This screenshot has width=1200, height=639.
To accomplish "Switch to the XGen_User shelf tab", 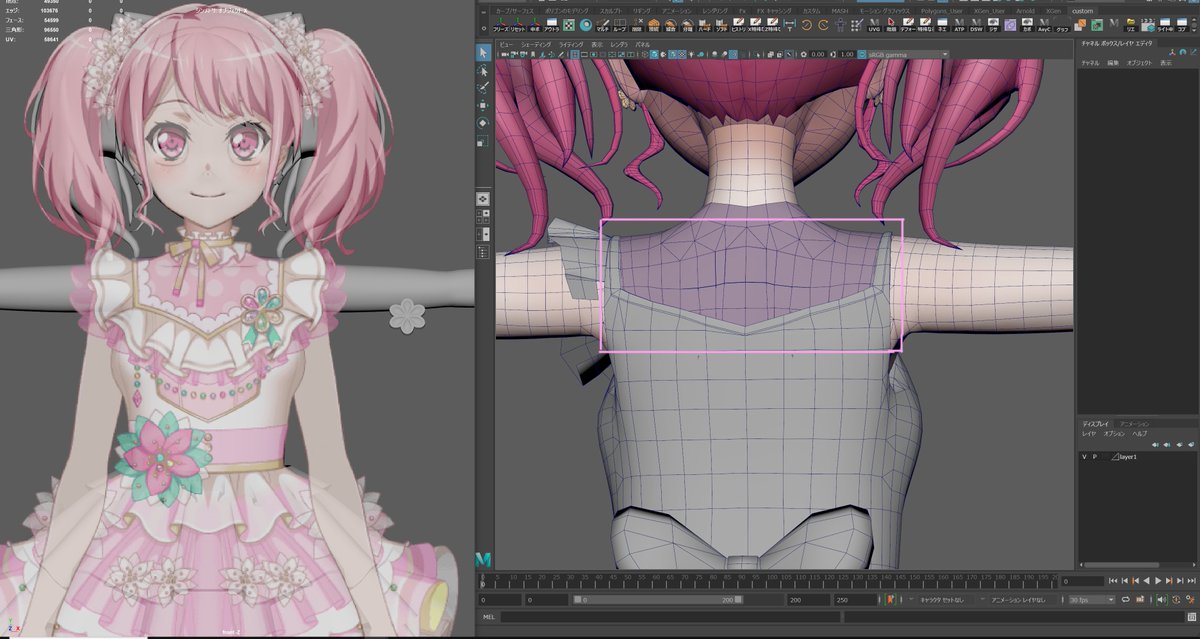I will [x=989, y=11].
